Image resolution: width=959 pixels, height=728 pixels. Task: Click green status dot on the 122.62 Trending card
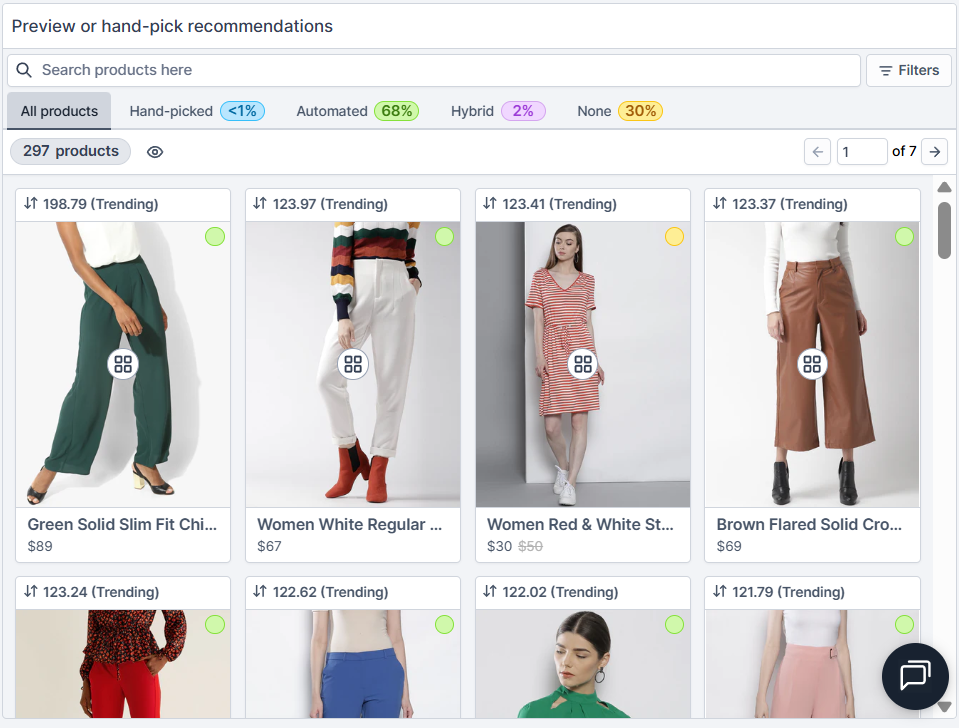pyautogui.click(x=445, y=625)
